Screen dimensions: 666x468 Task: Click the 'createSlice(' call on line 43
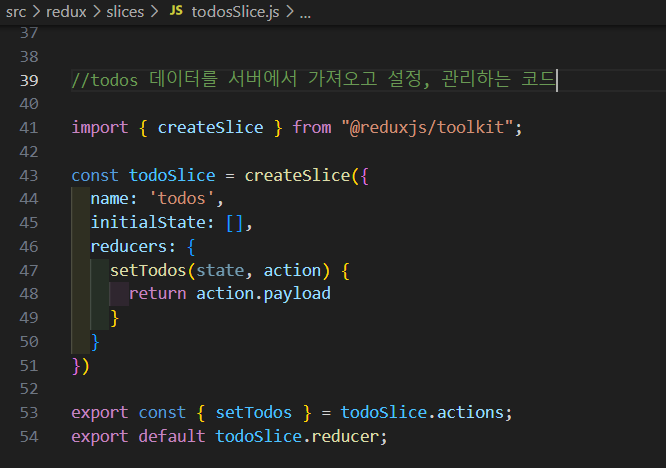pyautogui.click(x=302, y=175)
